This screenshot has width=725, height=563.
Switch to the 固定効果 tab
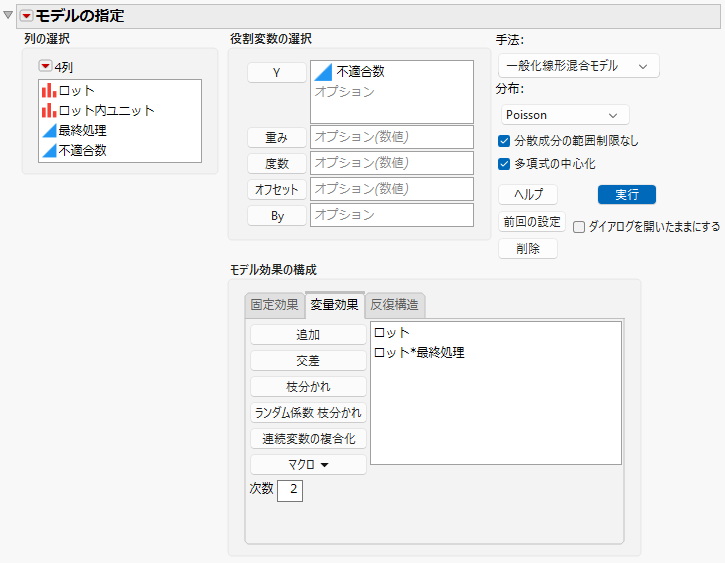[274, 305]
